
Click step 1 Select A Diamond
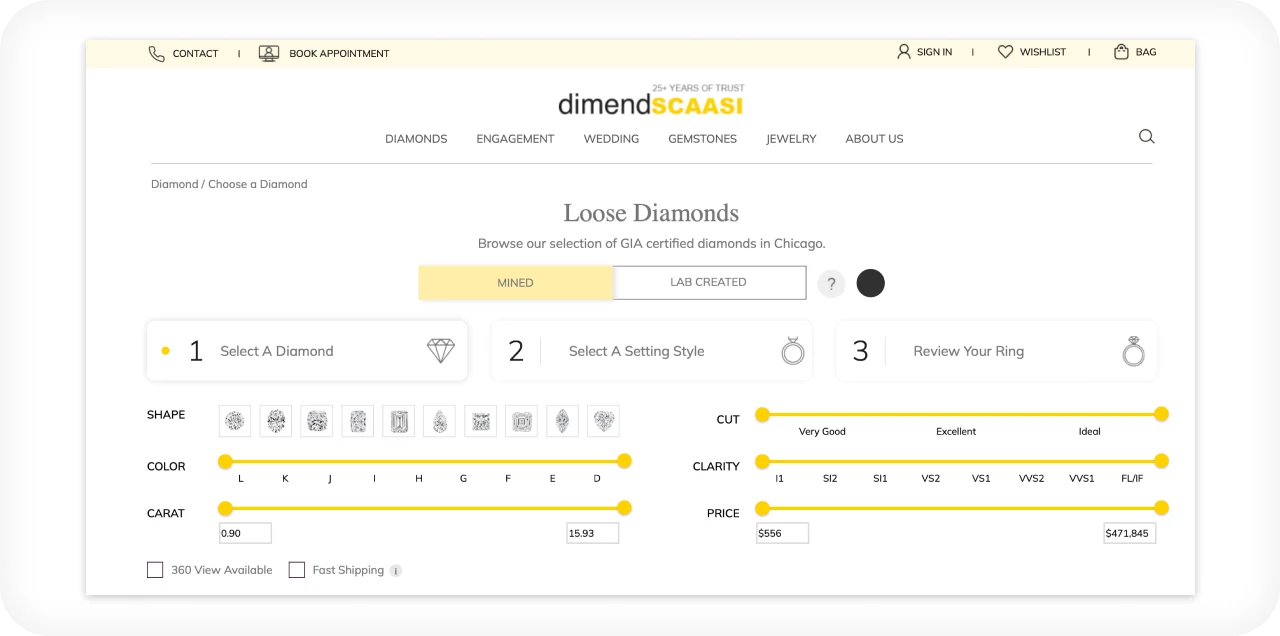[x=307, y=351]
